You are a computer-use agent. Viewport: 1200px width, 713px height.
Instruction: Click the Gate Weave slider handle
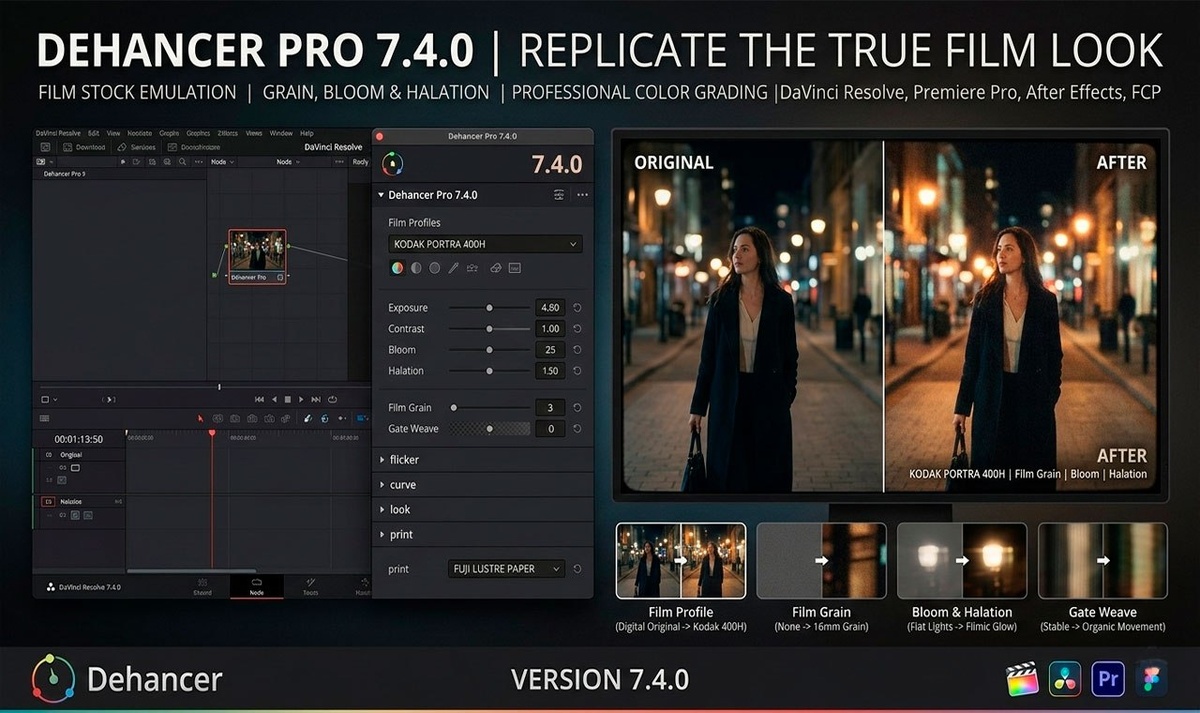tap(489, 429)
